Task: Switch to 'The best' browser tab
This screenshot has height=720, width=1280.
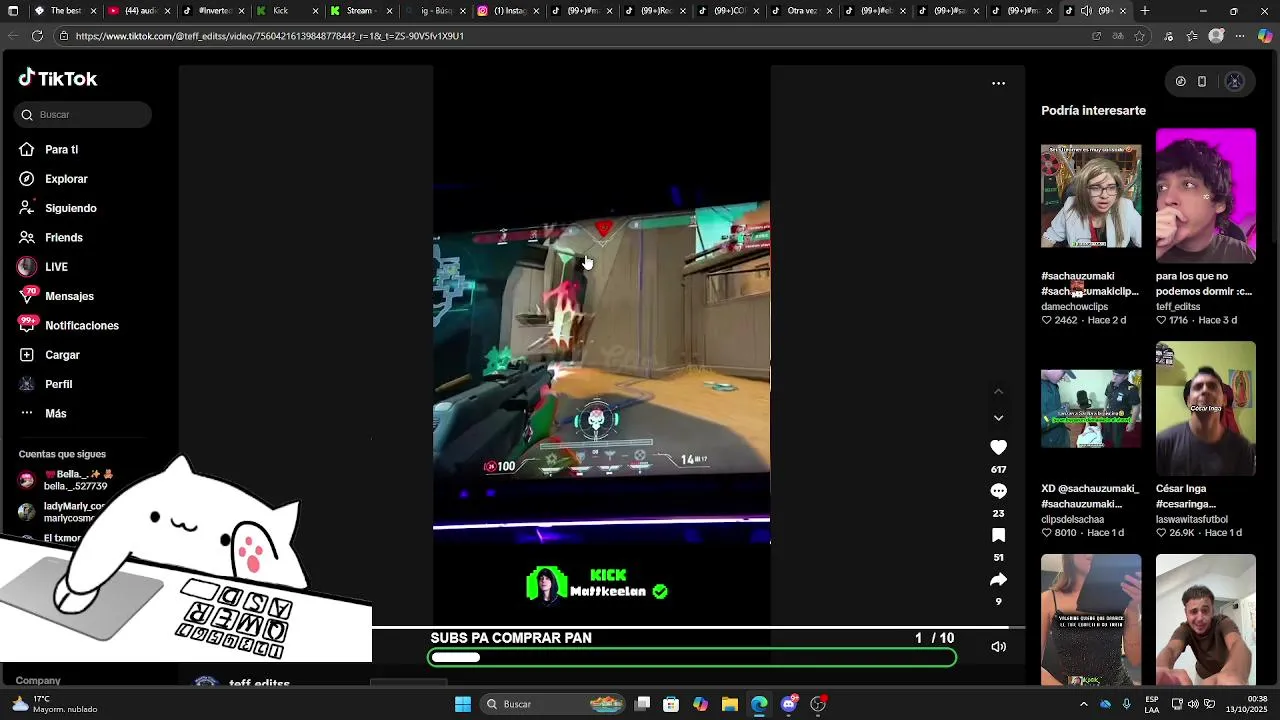Action: pyautogui.click(x=66, y=11)
